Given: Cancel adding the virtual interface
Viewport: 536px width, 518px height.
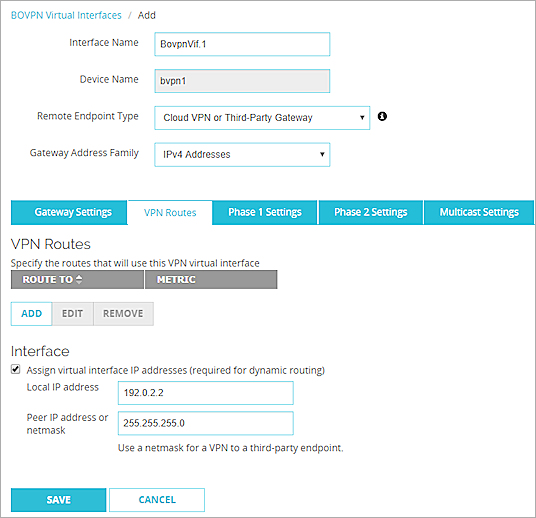Looking at the screenshot, I should [157, 500].
